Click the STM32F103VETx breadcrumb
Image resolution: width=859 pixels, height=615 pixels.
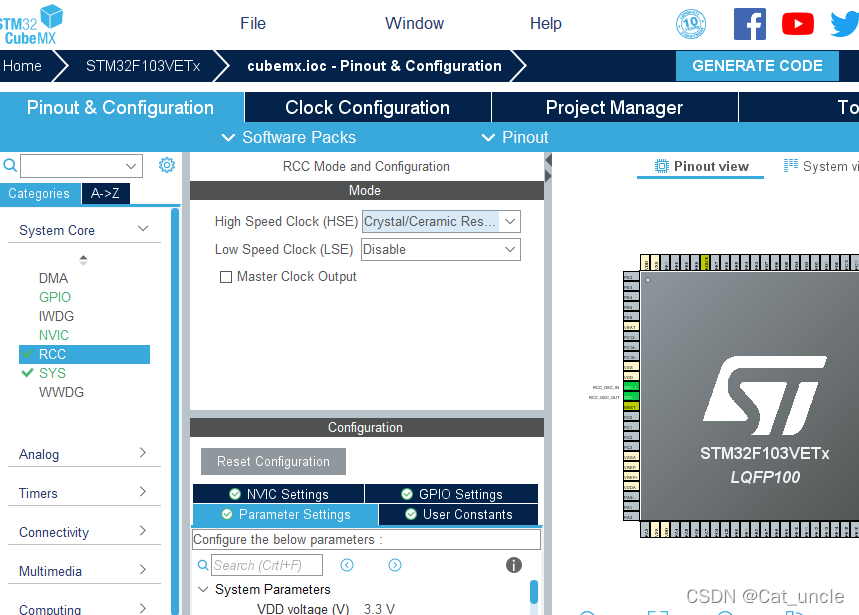[x=143, y=66]
